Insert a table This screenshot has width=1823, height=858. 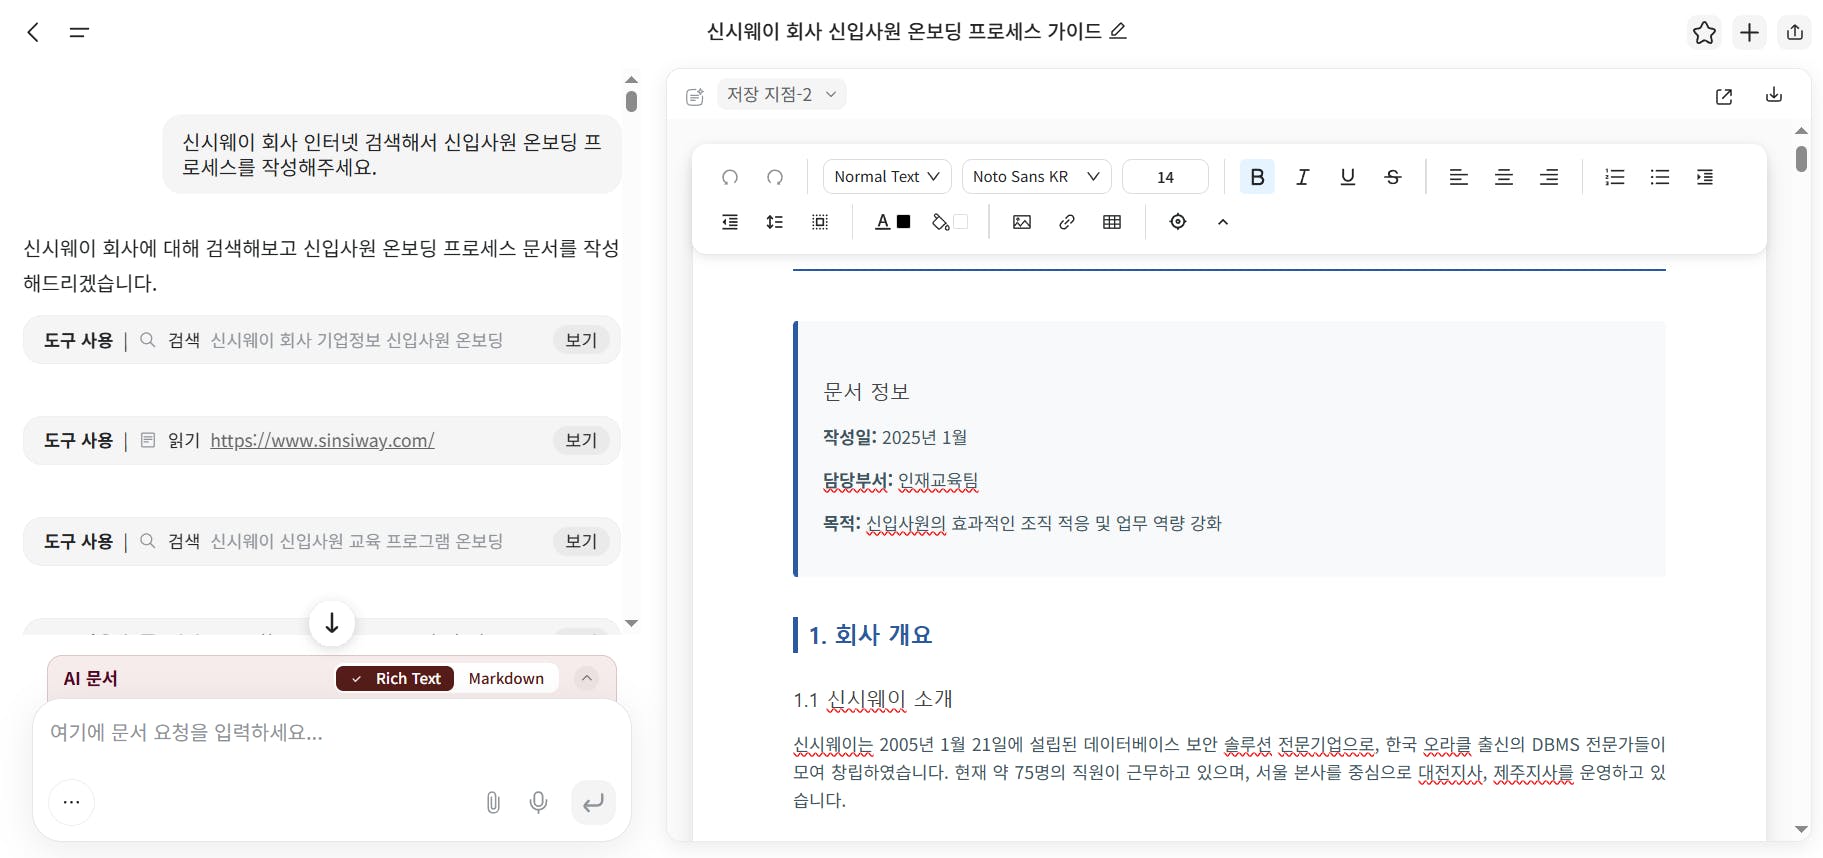point(1111,222)
